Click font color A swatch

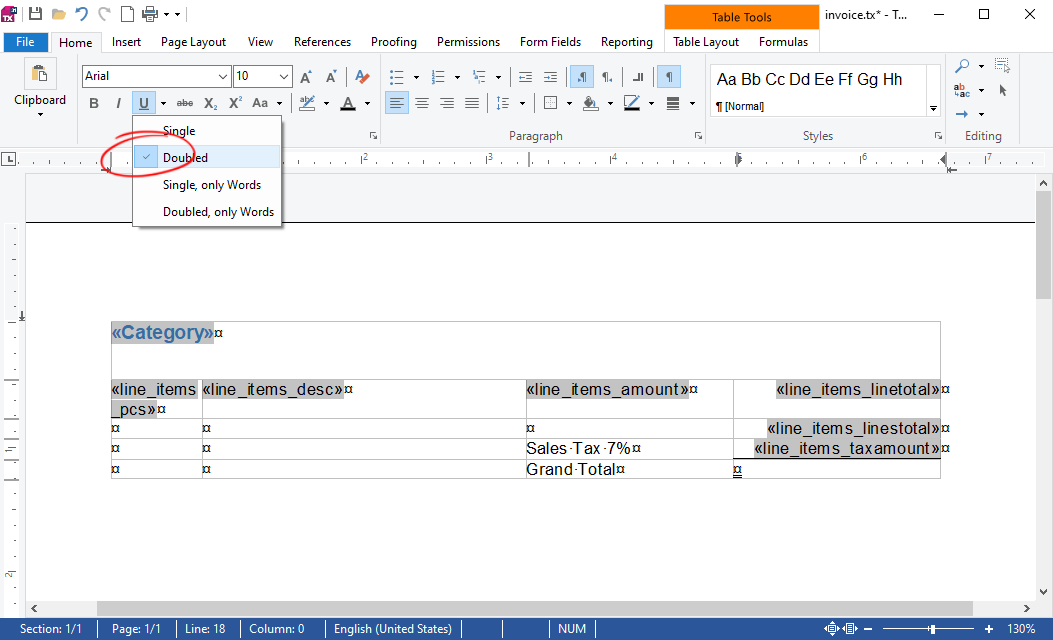[348, 103]
